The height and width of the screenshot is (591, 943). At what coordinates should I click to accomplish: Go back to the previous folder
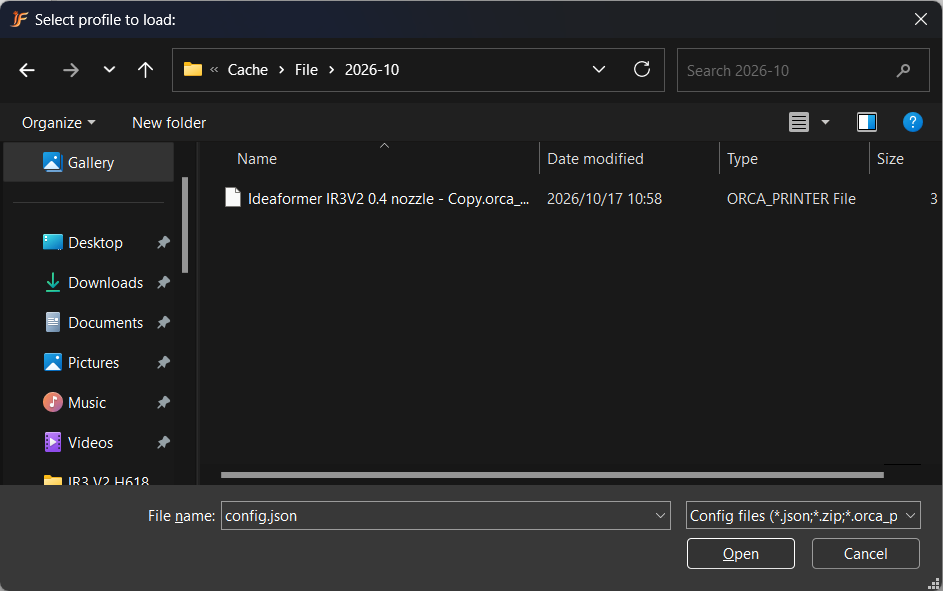pyautogui.click(x=27, y=70)
